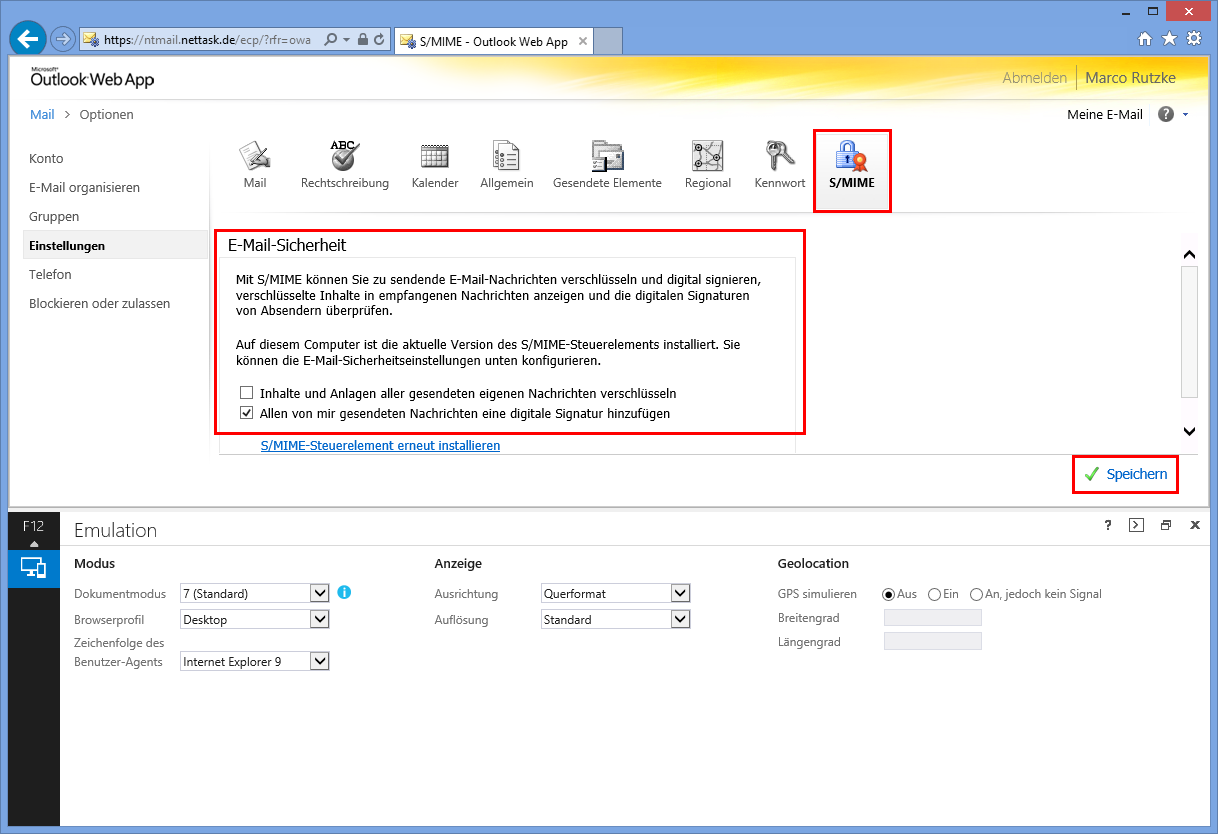The height and width of the screenshot is (834, 1218).
Task: Click the S/MIME-Steuerelement erneut installieren link
Action: click(x=380, y=445)
